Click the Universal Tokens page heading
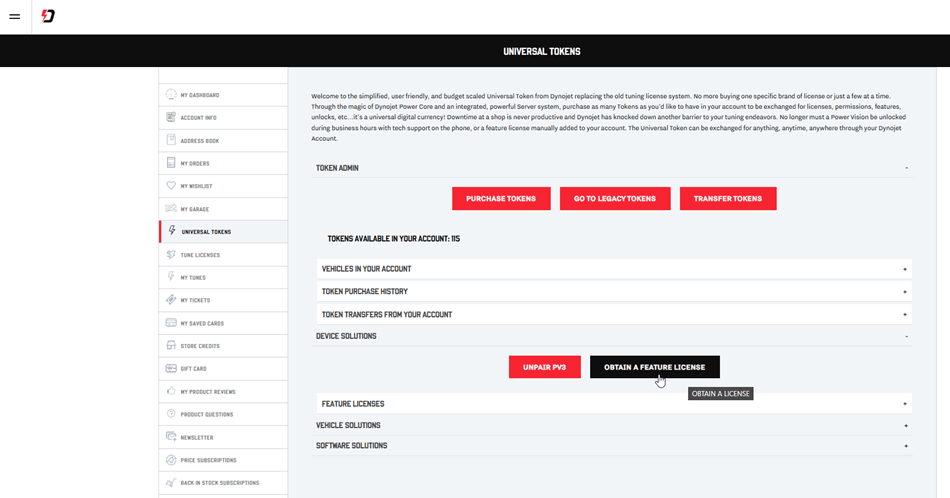 pyautogui.click(x=542, y=51)
